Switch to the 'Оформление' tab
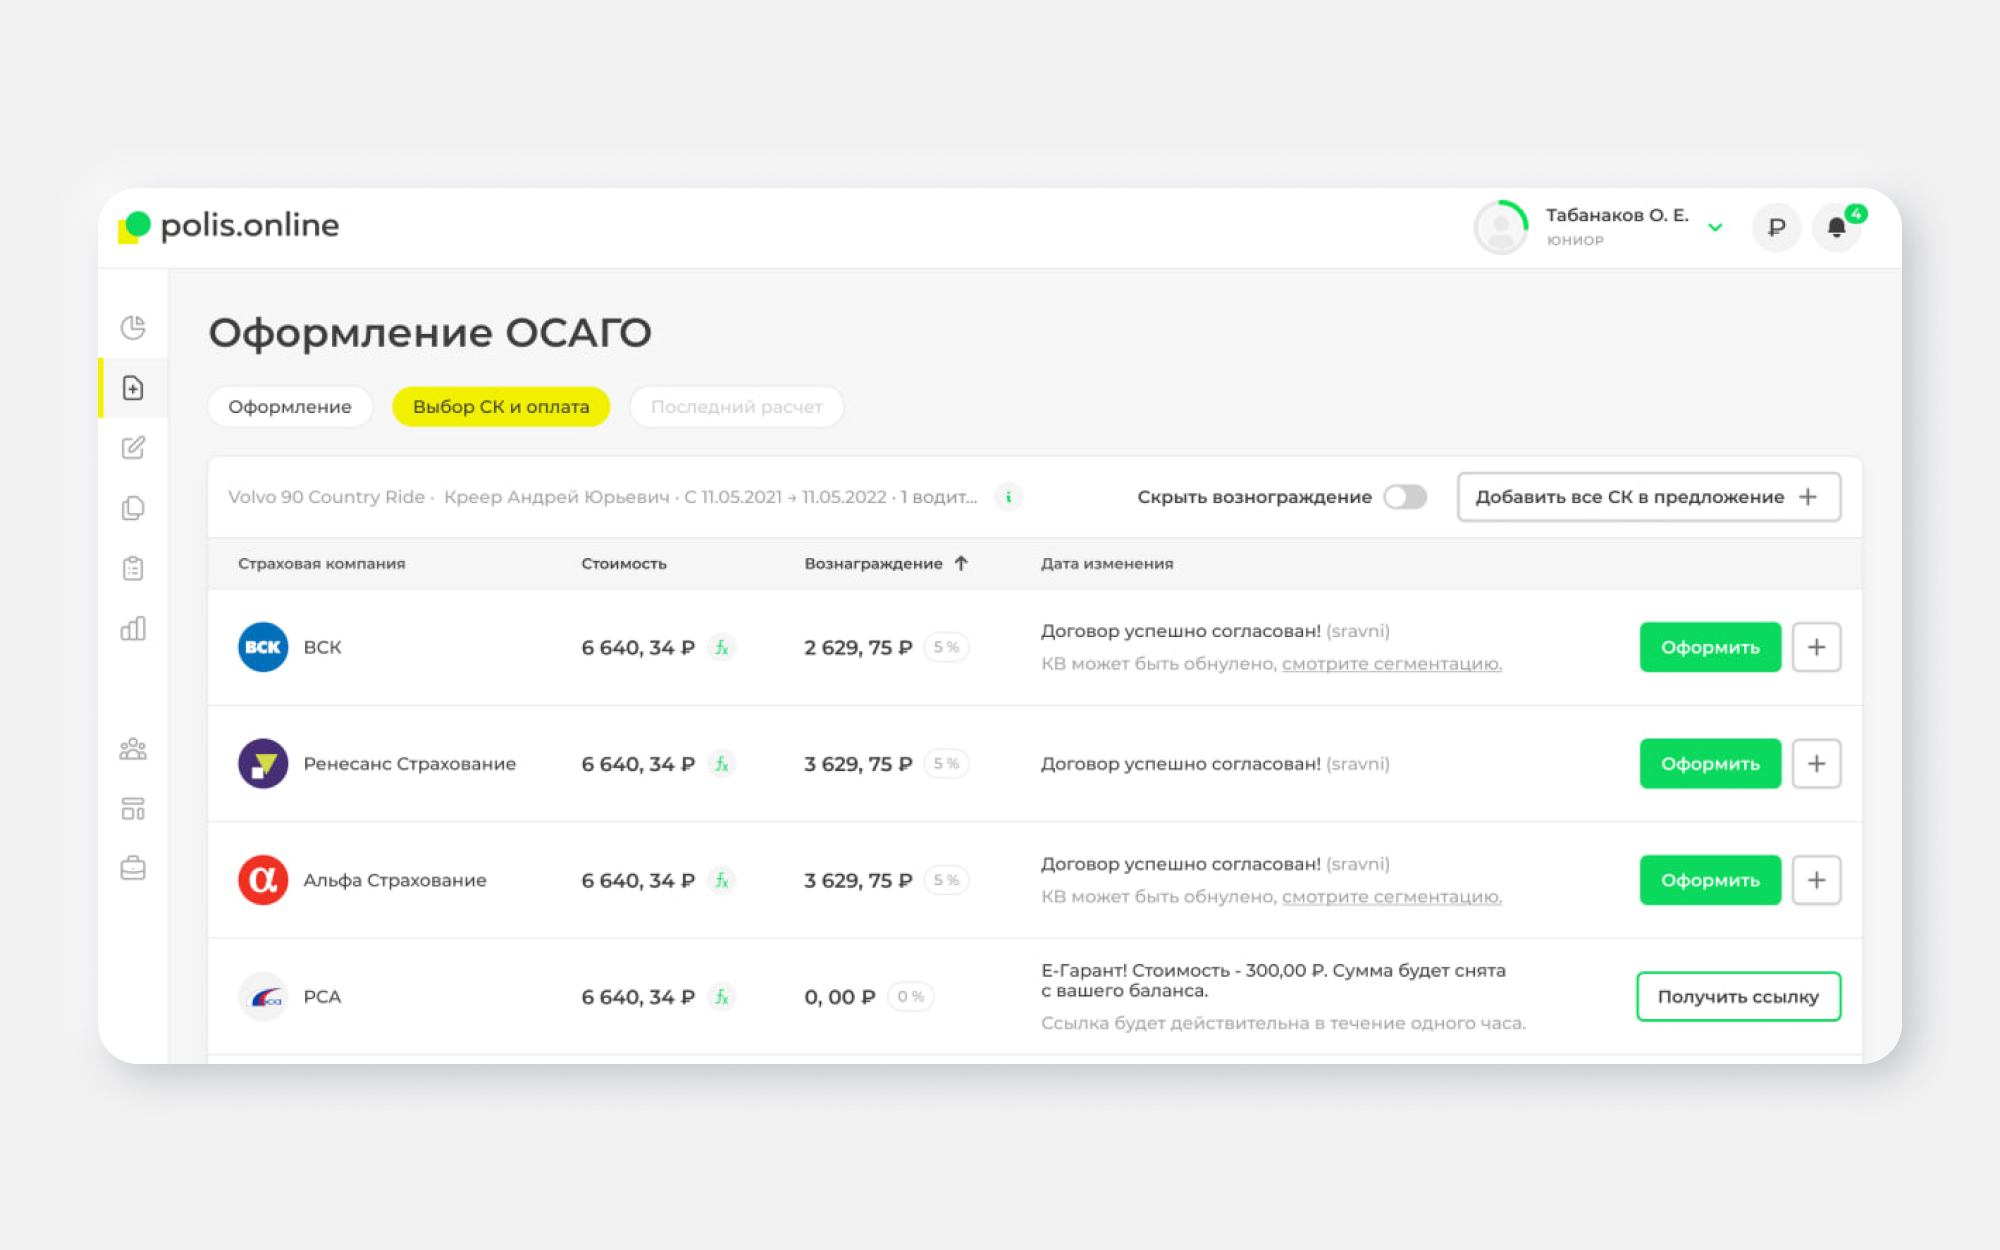 [289, 406]
